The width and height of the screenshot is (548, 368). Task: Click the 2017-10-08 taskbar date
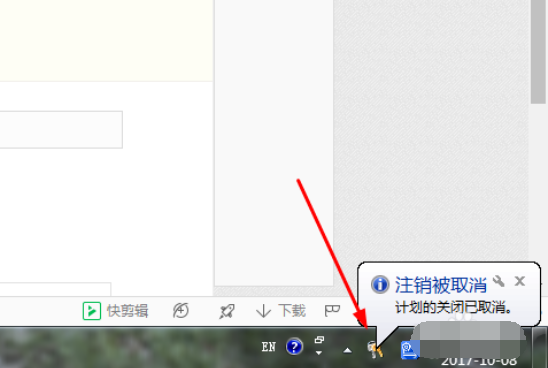(x=479, y=362)
